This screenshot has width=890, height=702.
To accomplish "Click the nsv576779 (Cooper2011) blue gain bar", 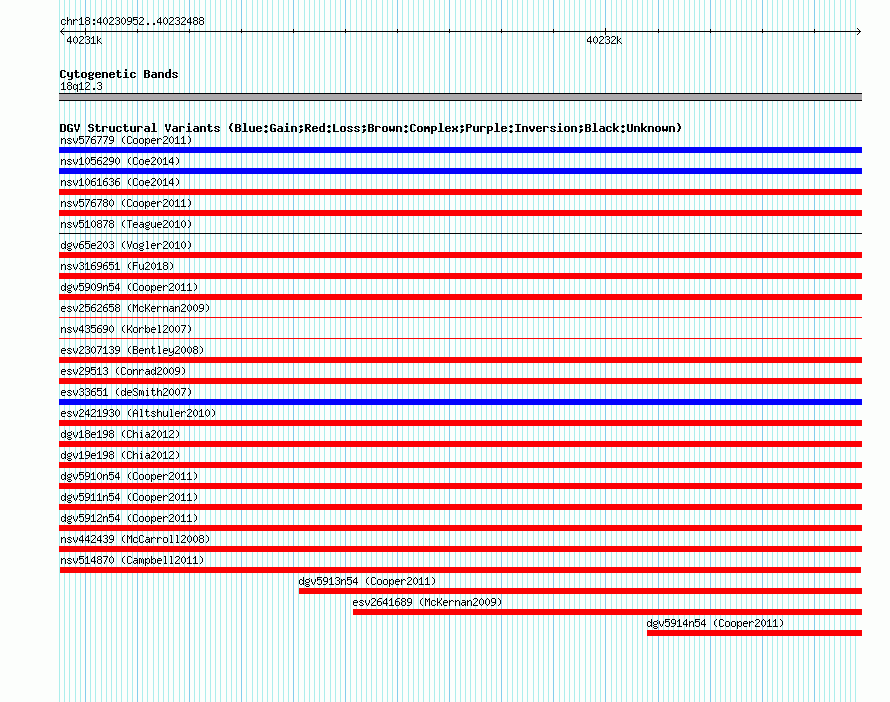I will 460,150.
